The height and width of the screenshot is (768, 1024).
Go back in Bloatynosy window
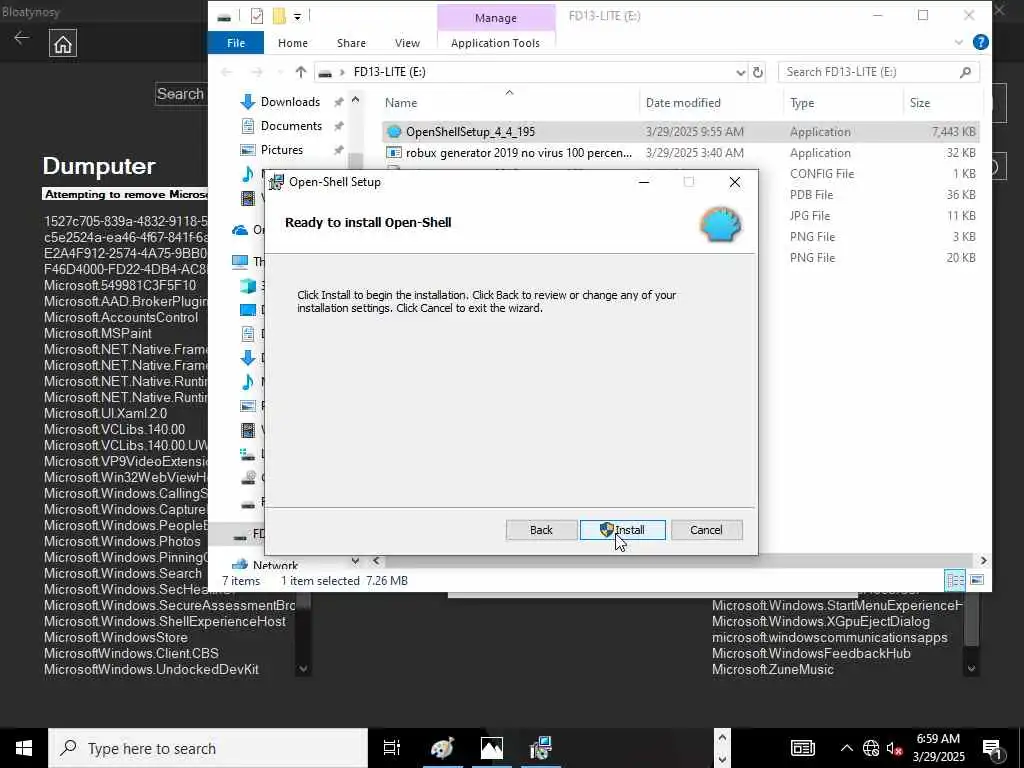(x=22, y=38)
